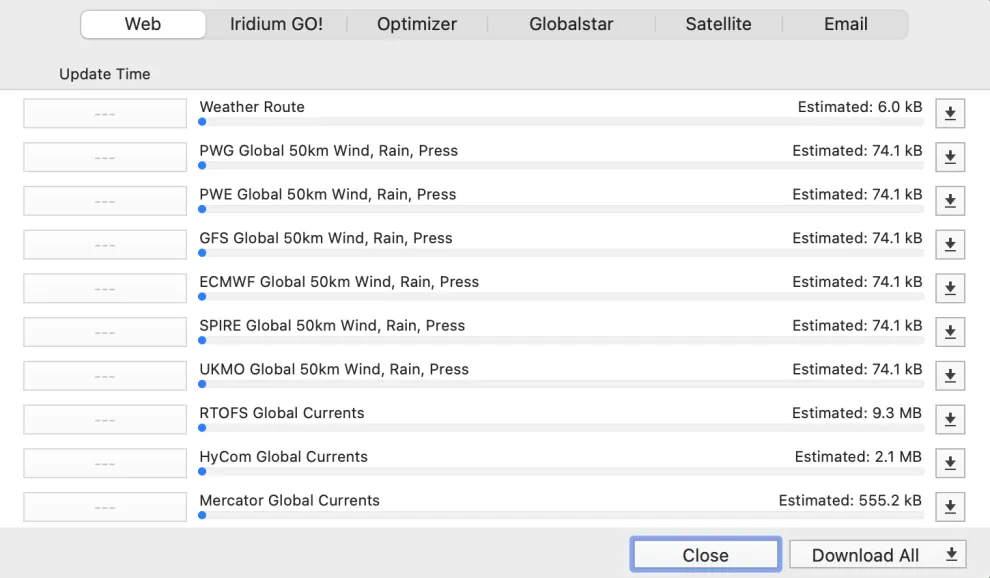This screenshot has height=578, width=990.
Task: Switch to the Iridium GO! tab
Action: [277, 24]
